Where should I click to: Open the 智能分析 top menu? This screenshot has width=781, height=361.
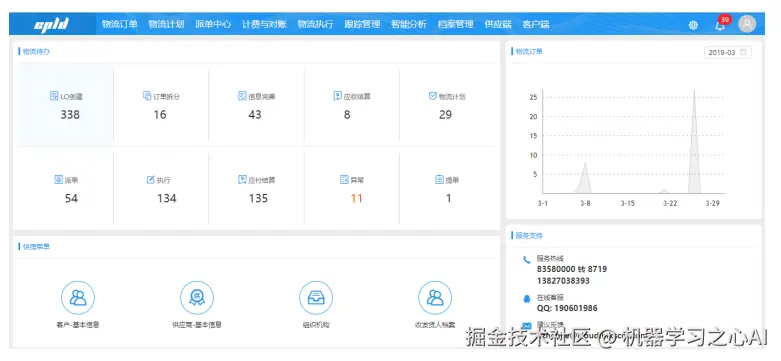pos(409,24)
